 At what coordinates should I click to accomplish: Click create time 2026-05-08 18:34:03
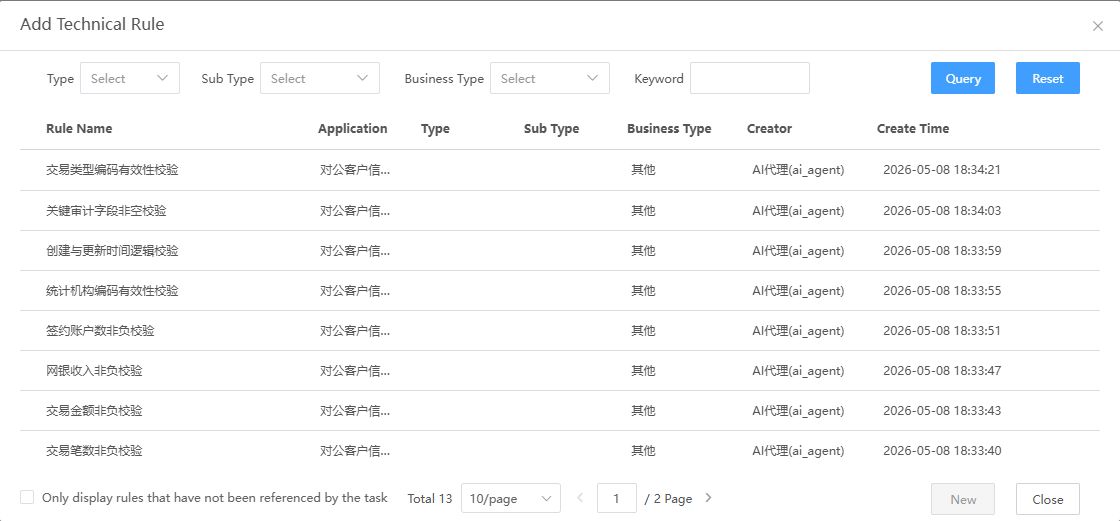942,211
